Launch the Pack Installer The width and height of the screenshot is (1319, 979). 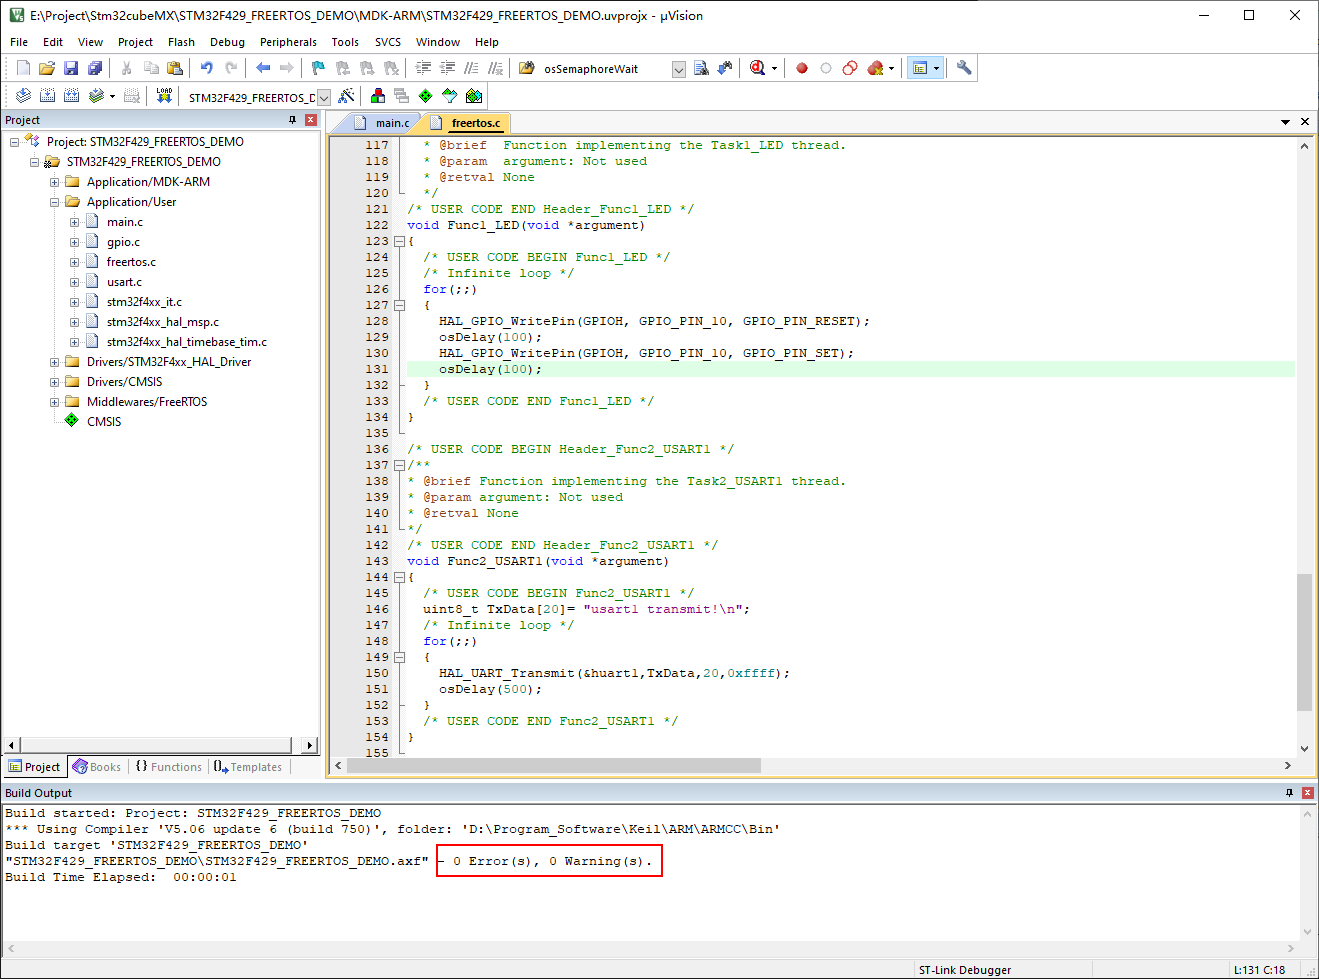474,96
